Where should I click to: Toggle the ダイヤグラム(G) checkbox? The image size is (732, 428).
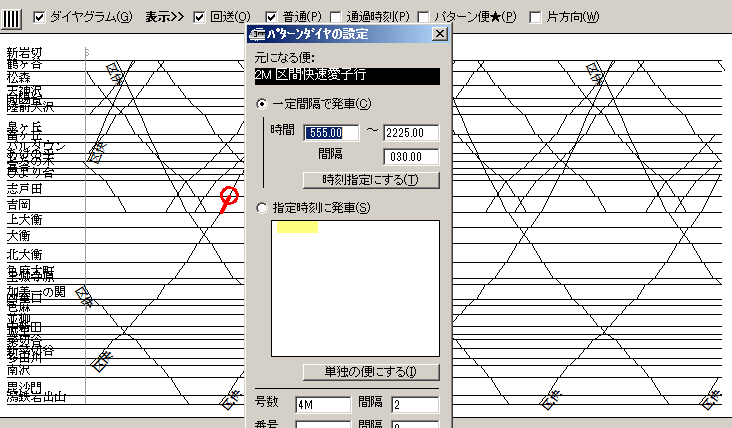click(40, 17)
